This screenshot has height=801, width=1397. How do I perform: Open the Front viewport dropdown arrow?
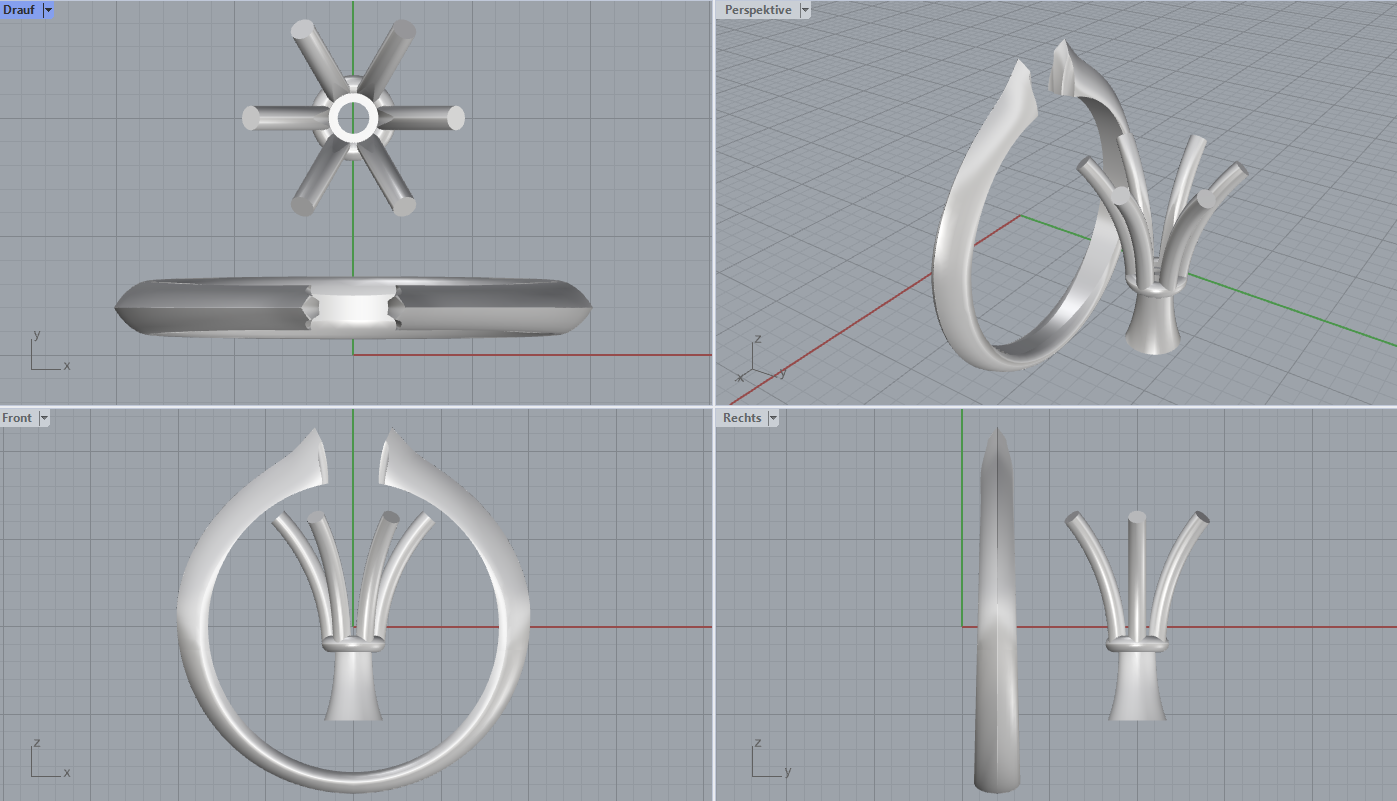[44, 418]
